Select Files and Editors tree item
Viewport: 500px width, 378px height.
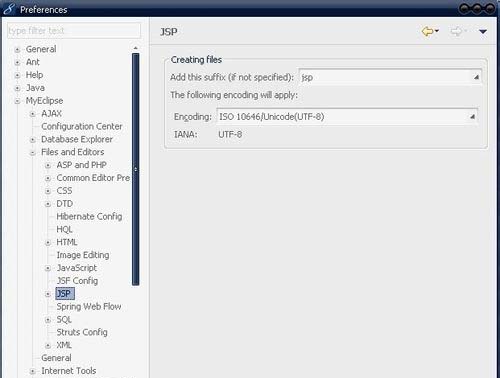coord(72,152)
